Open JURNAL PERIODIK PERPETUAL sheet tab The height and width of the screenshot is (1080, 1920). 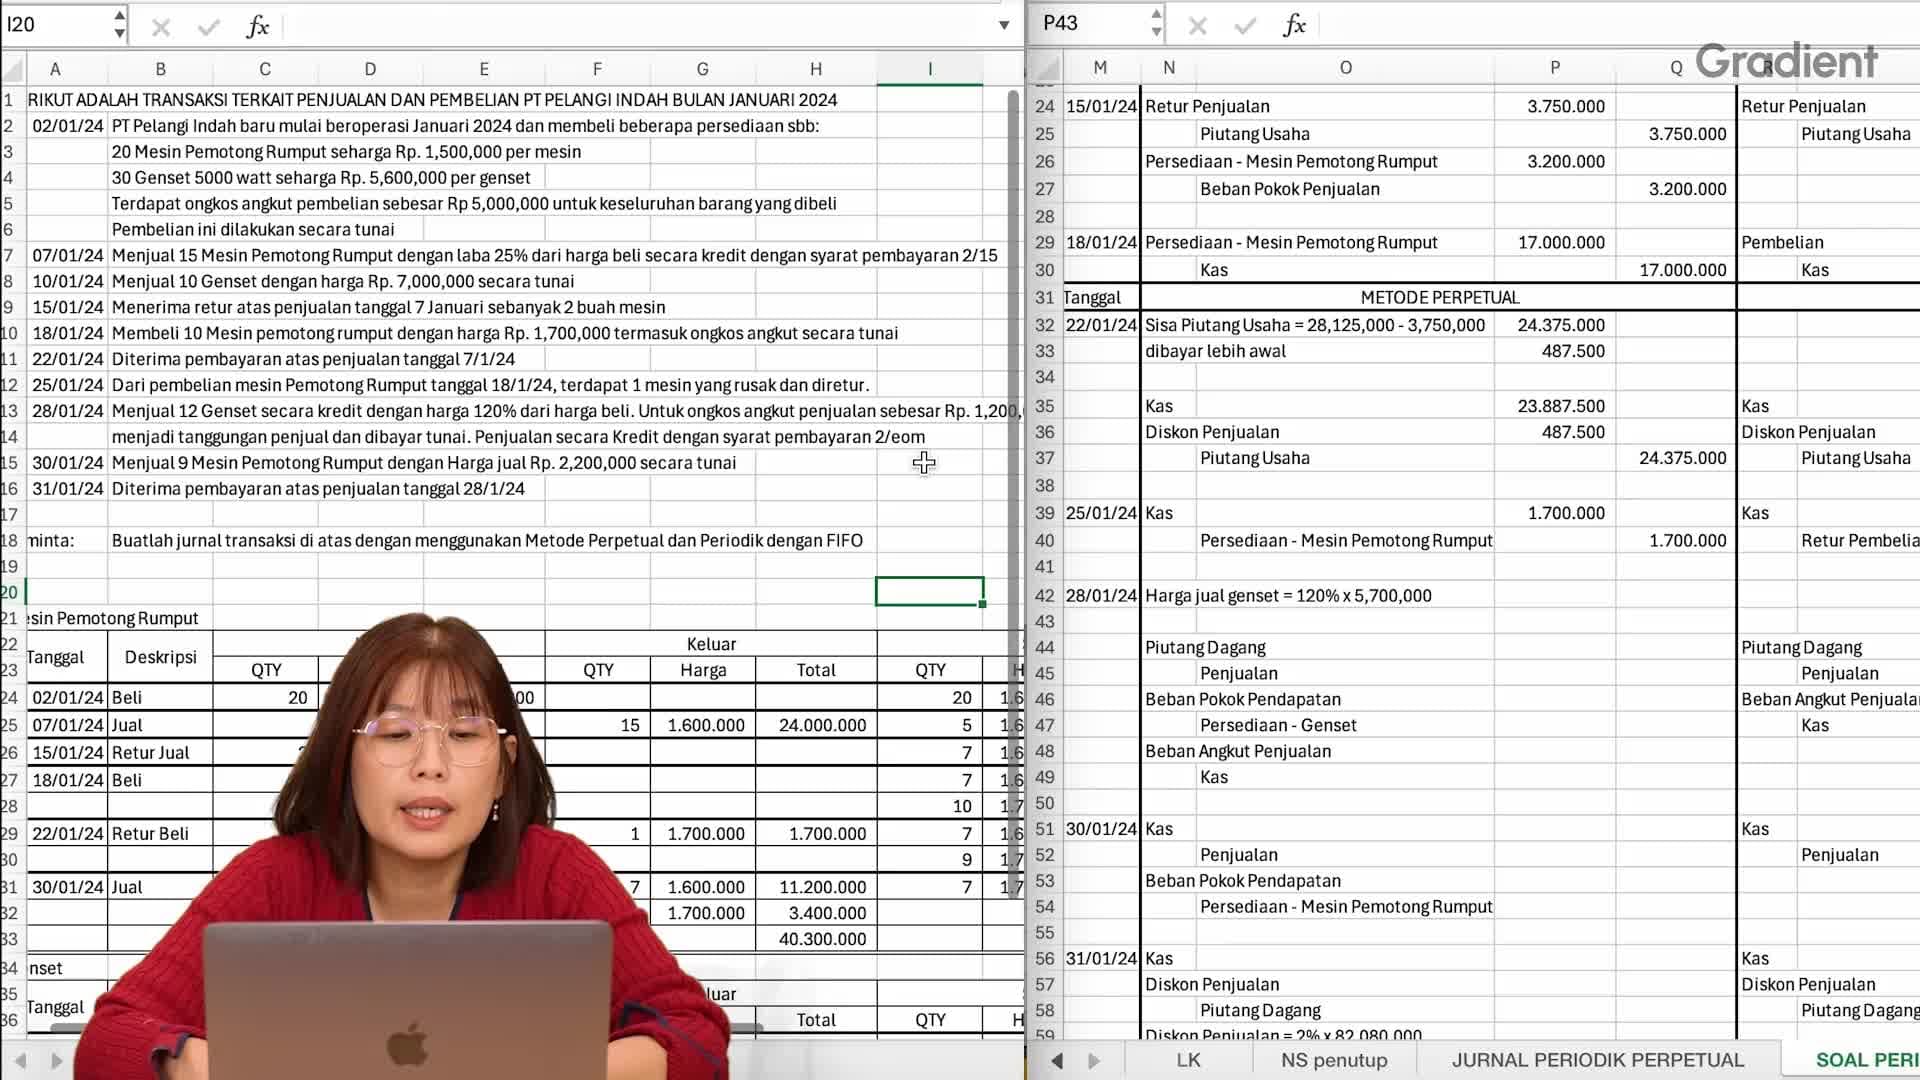1598,1060
